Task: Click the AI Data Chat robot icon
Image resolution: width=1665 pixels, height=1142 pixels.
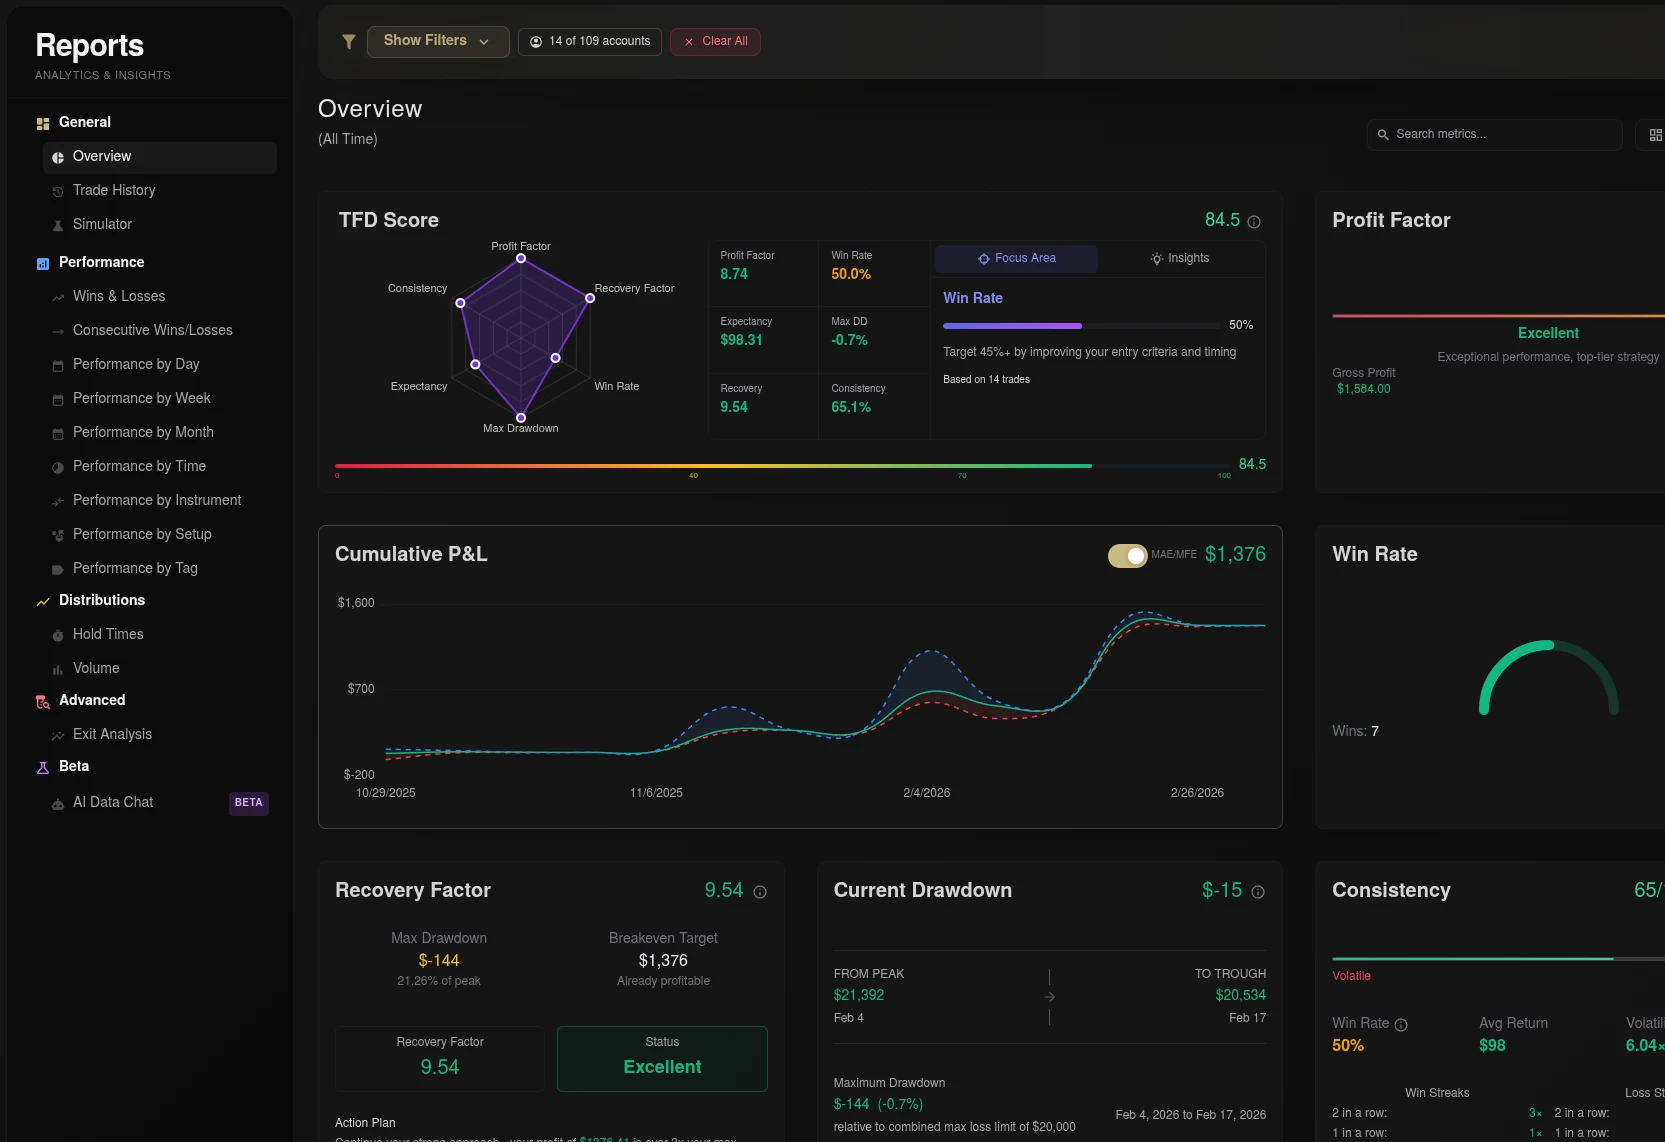Action: click(x=58, y=803)
